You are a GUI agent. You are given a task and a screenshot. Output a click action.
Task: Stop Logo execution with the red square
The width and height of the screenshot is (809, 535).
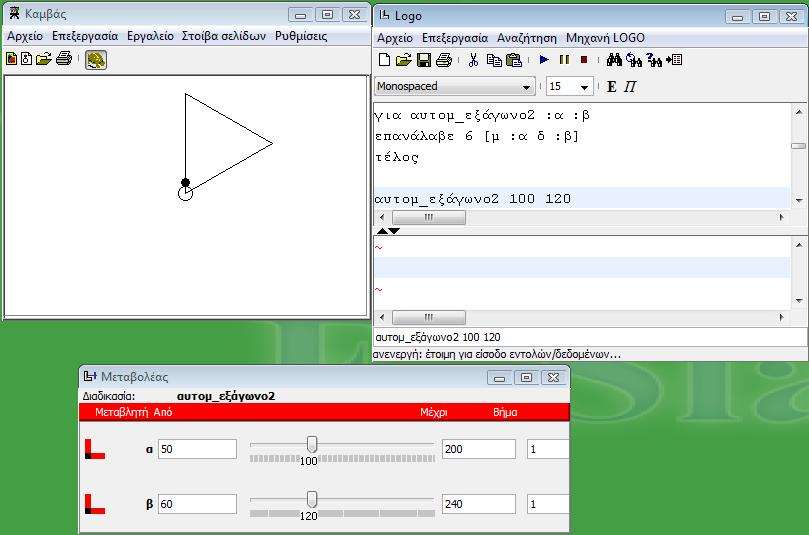584,60
